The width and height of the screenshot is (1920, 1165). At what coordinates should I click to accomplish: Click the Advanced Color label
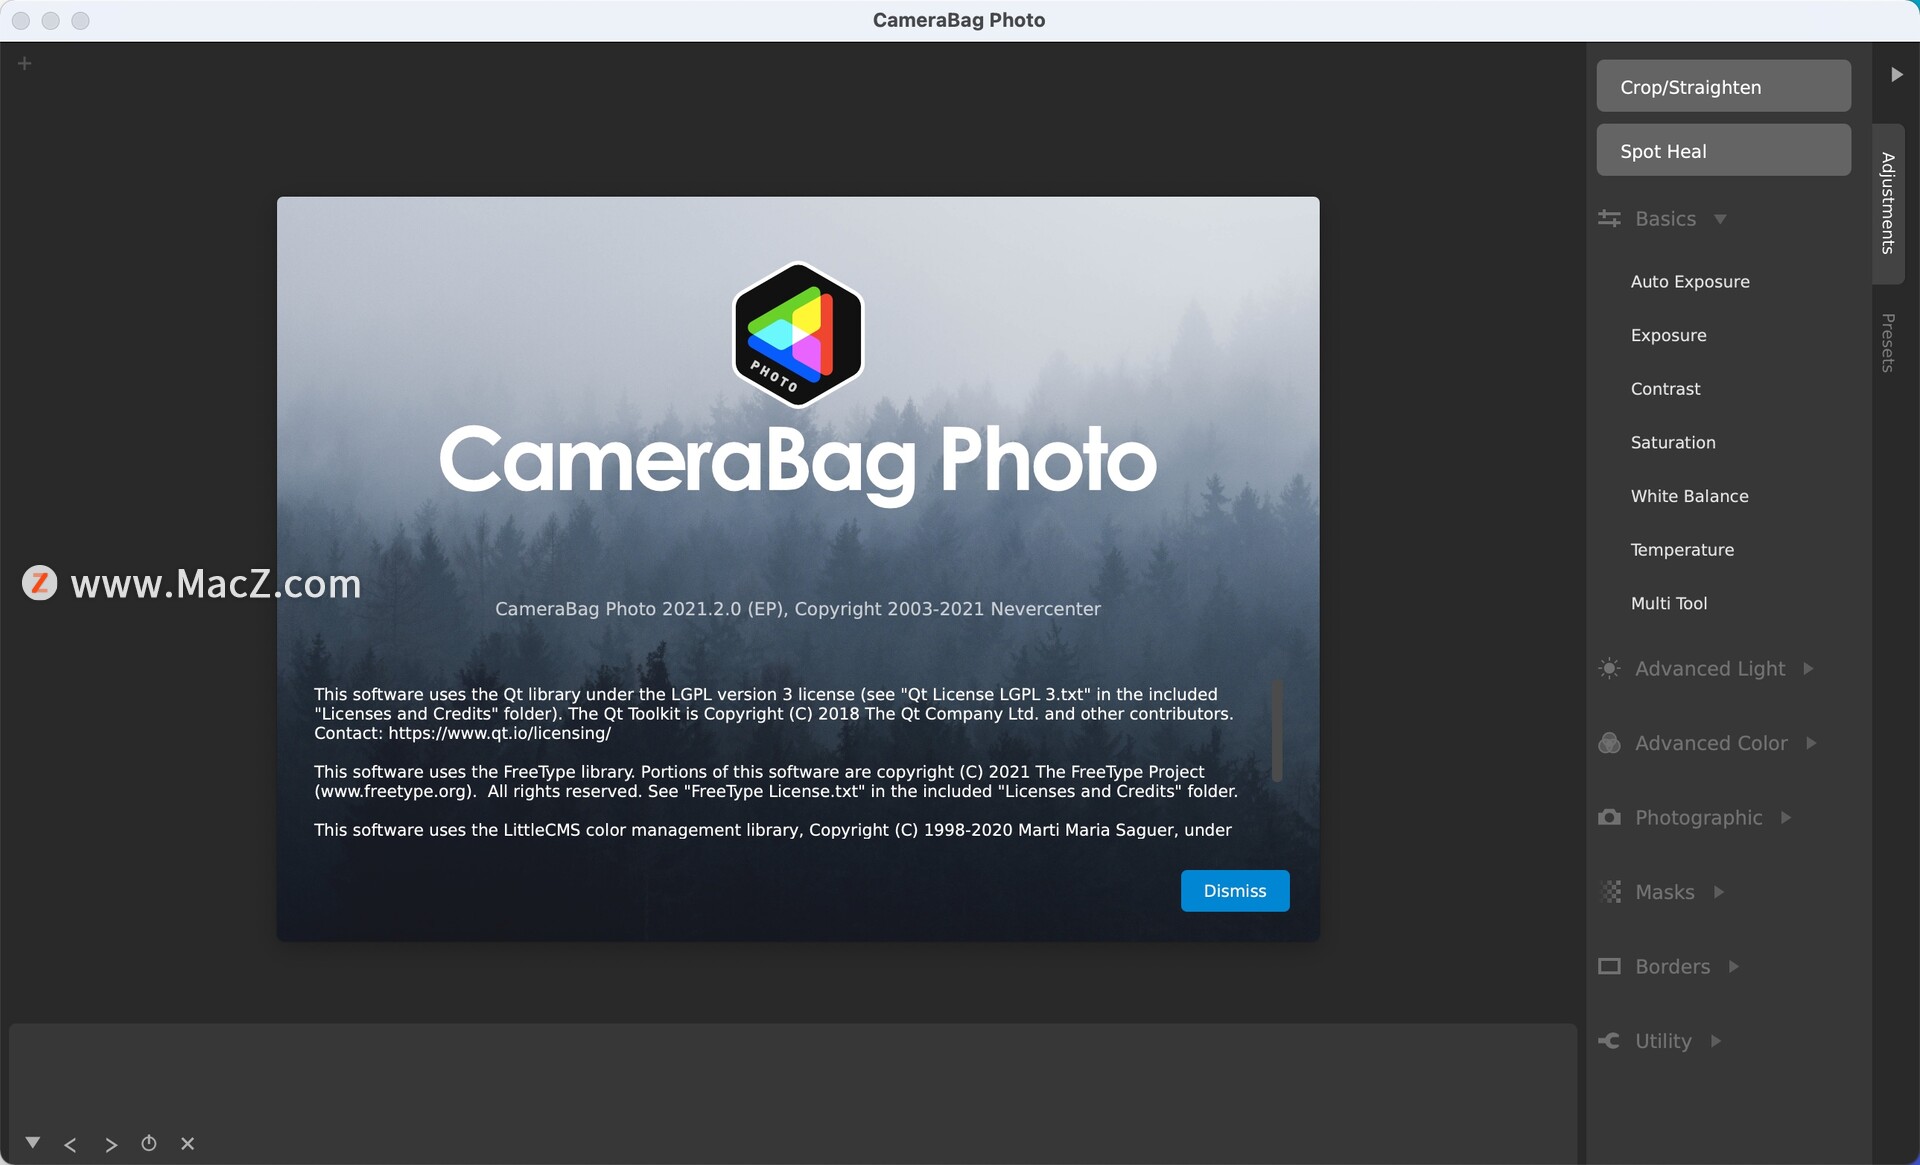point(1711,743)
